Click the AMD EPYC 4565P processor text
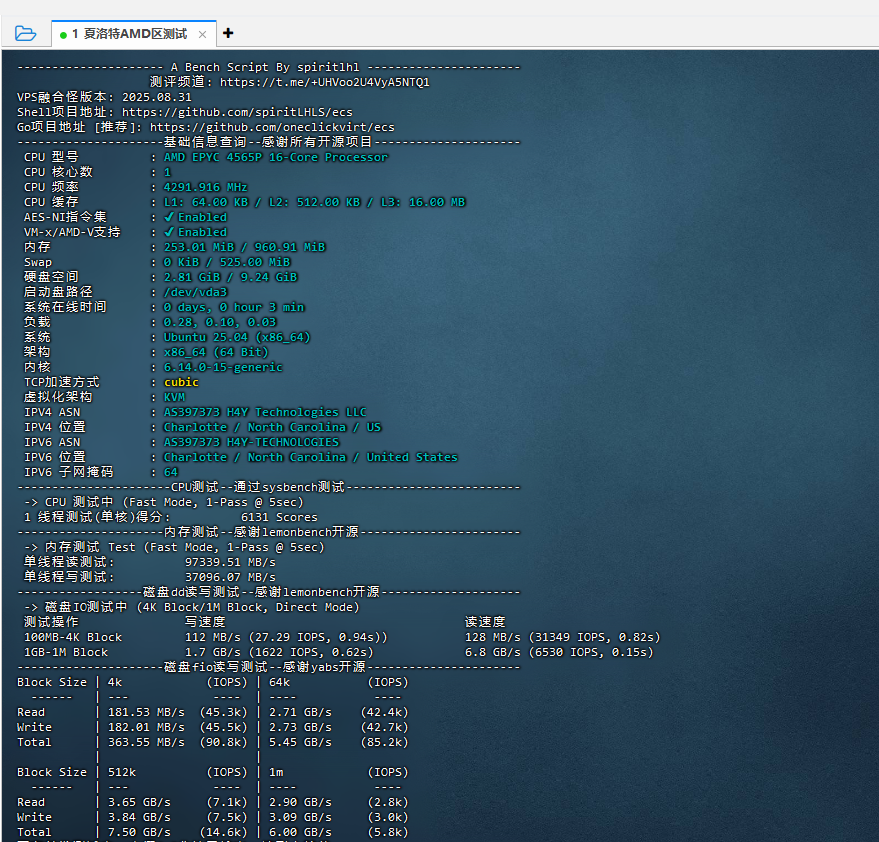This screenshot has height=842, width=879. click(275, 157)
